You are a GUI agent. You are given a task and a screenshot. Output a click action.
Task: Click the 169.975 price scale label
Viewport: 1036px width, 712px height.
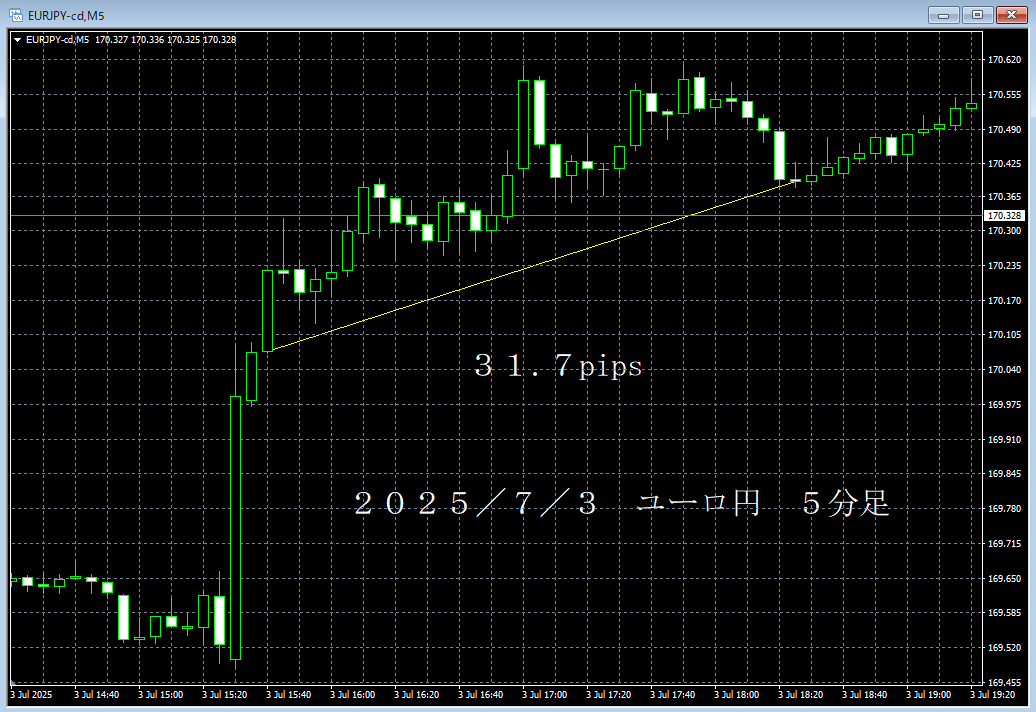[1004, 404]
